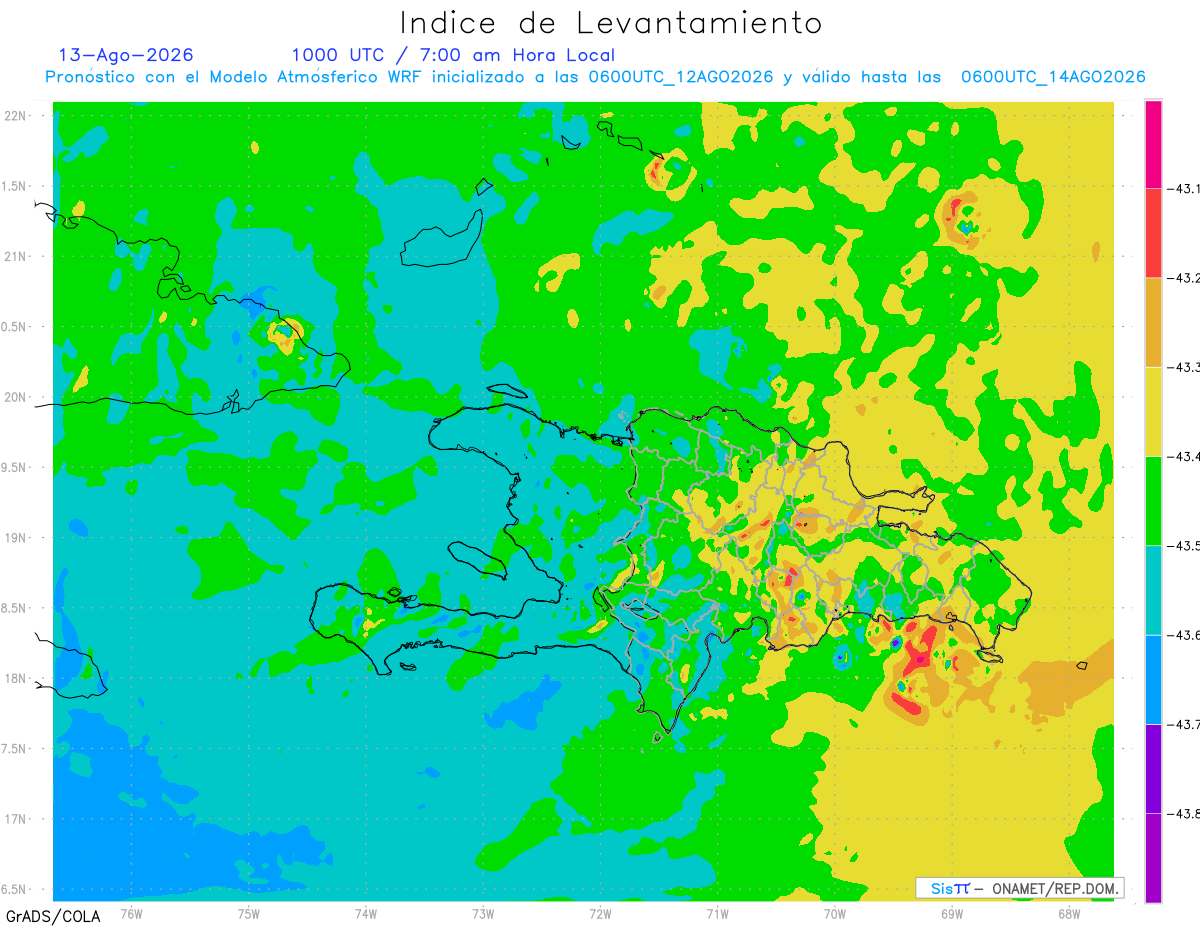Select the '17N' latitude label
The height and width of the screenshot is (927, 1200).
(17, 819)
